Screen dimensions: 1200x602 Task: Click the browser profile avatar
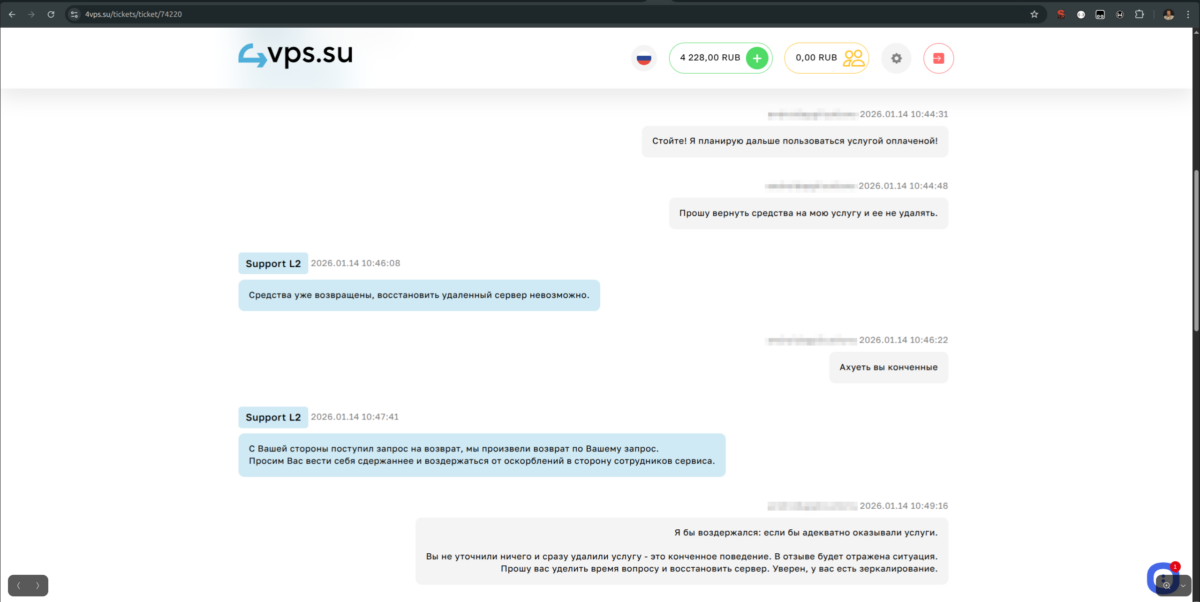point(1169,14)
